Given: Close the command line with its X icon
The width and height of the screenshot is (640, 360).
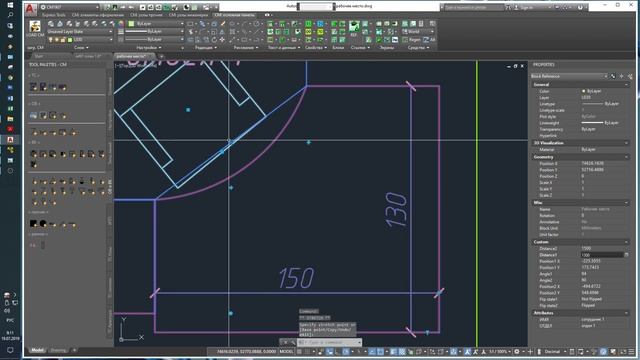Looking at the screenshot, I should click(x=285, y=342).
